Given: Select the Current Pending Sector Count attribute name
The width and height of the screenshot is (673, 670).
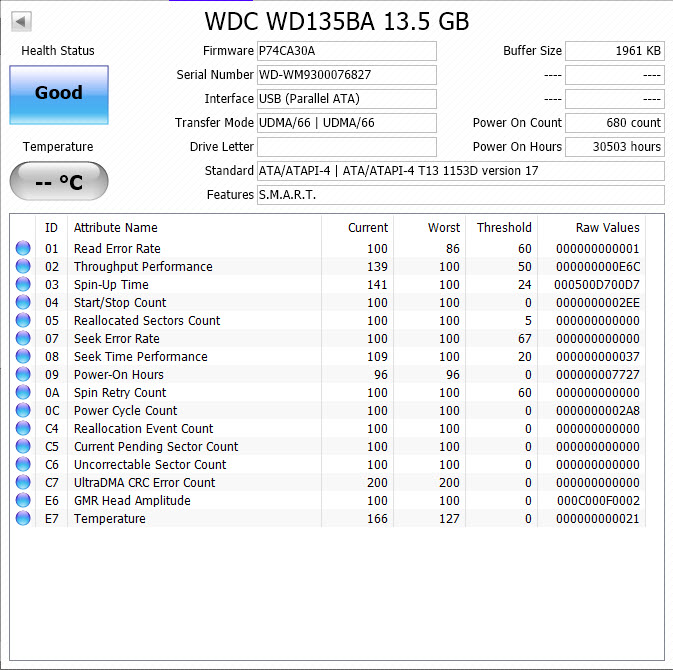Looking at the screenshot, I should (156, 447).
